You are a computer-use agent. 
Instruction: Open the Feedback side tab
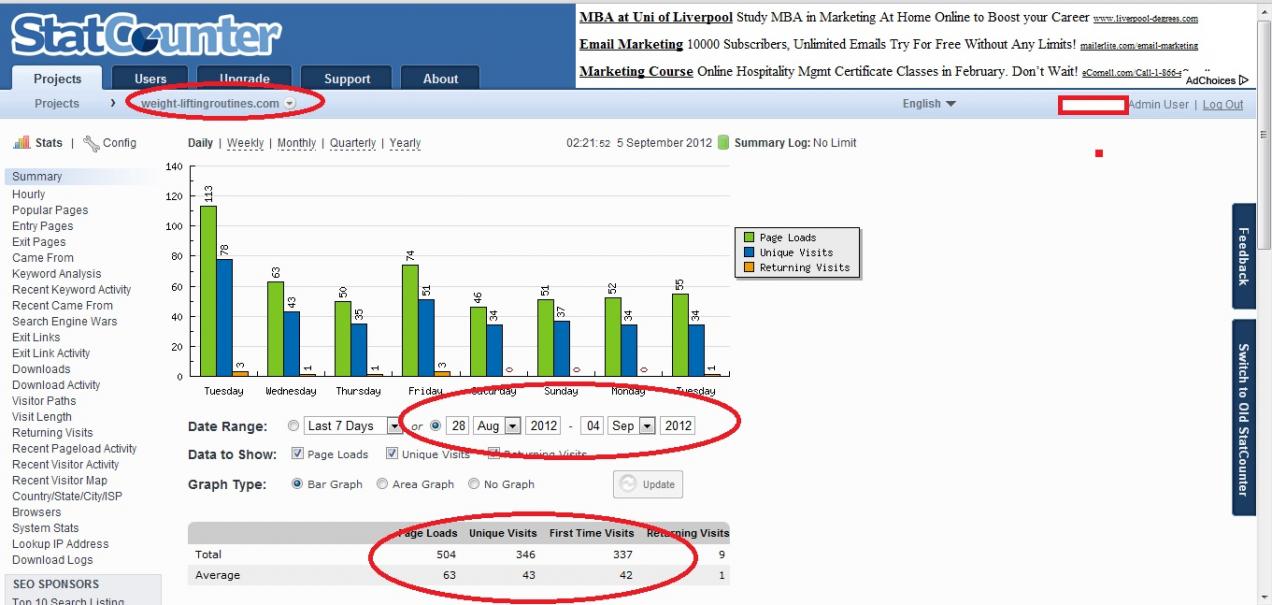click(1244, 256)
